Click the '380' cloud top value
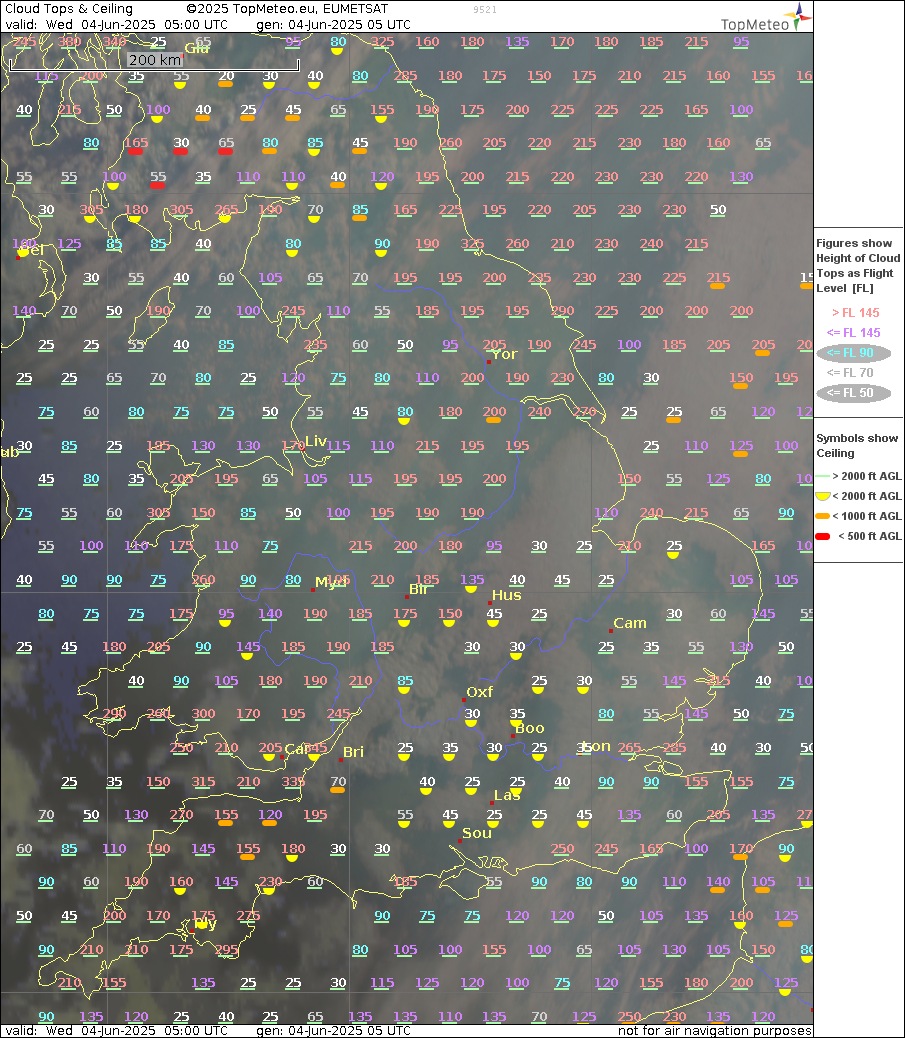Viewport: 905px width, 1038px height. tap(69, 41)
